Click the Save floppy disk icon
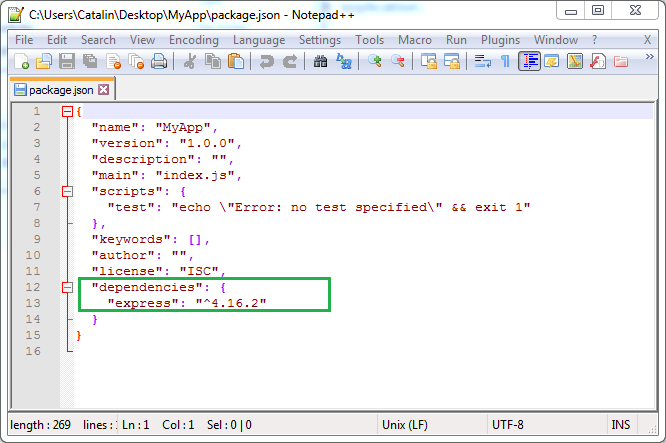 (x=67, y=61)
